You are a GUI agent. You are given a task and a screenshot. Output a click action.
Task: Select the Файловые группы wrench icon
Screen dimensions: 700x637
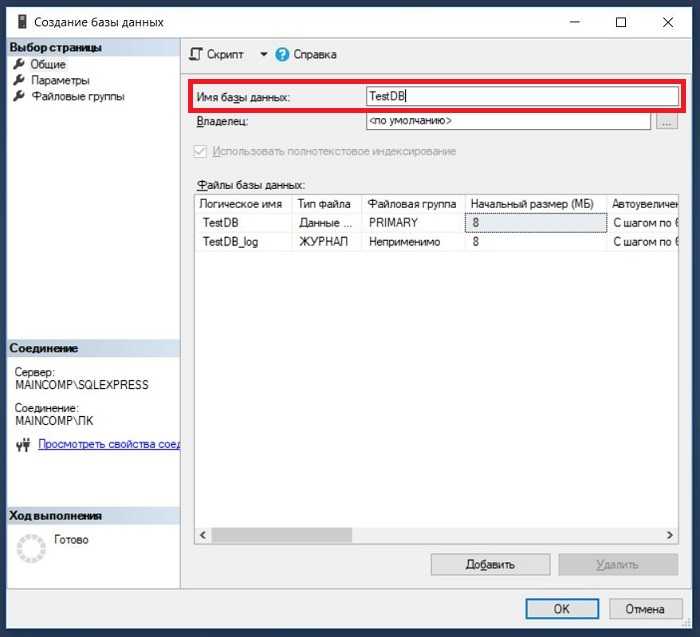18,96
